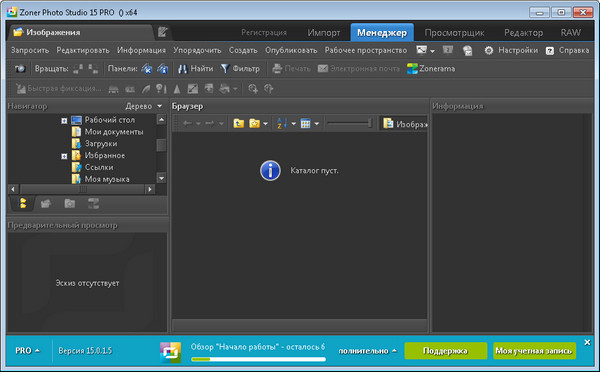Click the feather icon in edit toolbar
The width and height of the screenshot is (600, 372).
click(146, 89)
